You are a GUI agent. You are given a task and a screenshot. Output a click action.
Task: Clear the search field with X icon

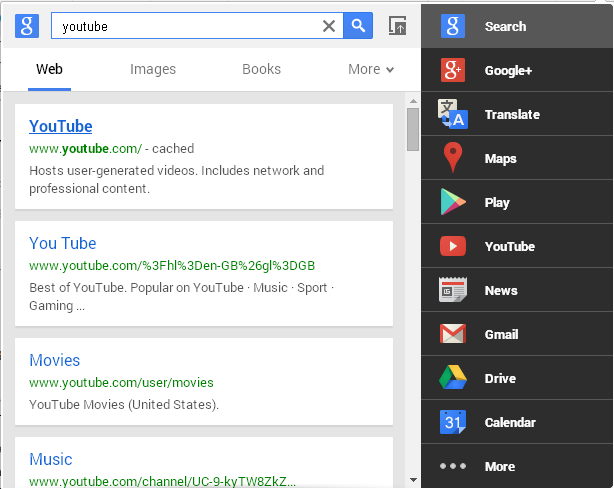329,26
